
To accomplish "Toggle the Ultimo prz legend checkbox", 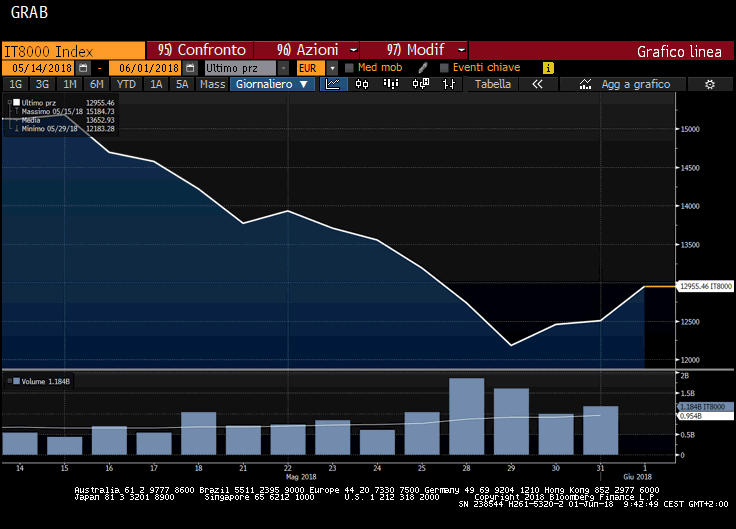I will [16, 103].
